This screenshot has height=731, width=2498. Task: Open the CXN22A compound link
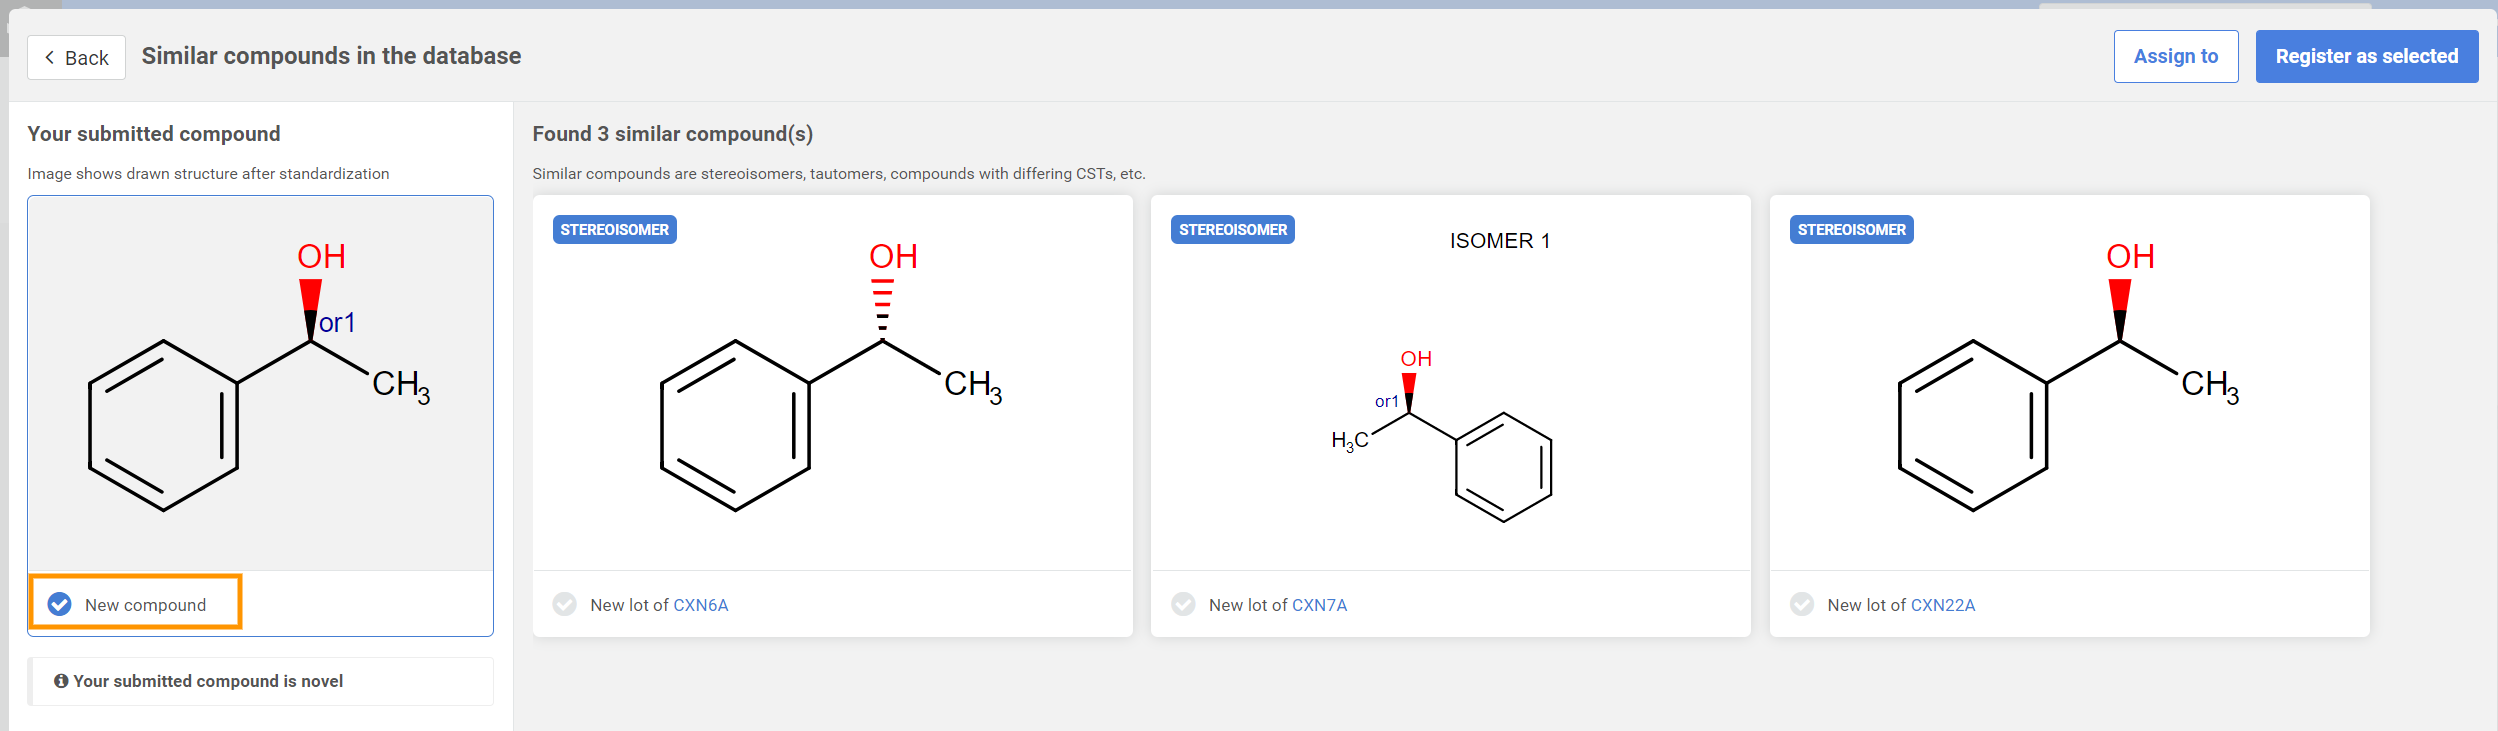pos(1942,605)
